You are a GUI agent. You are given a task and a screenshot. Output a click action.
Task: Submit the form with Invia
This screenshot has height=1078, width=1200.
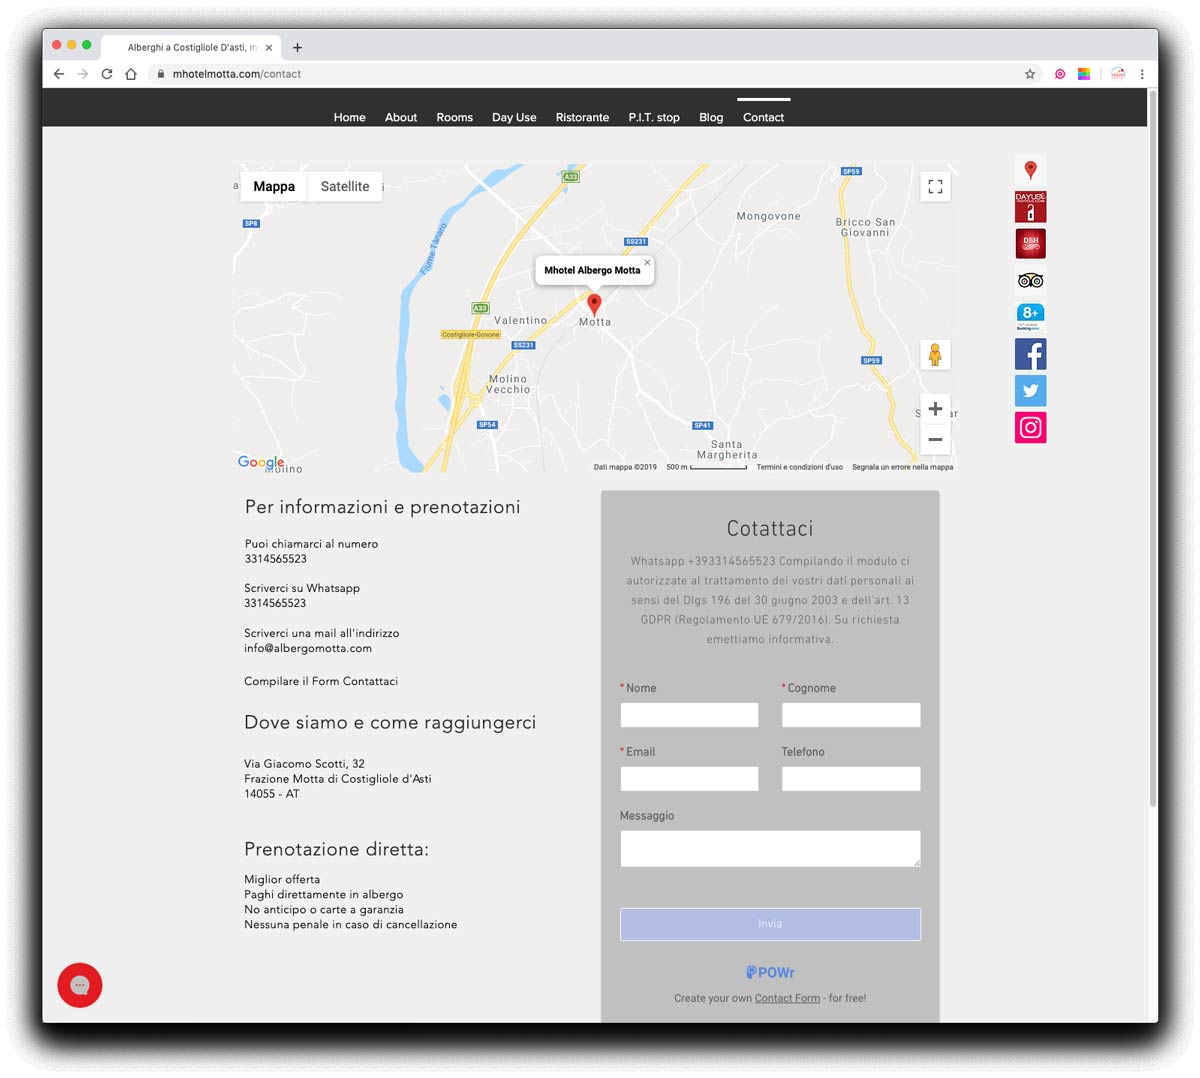pyautogui.click(x=770, y=924)
